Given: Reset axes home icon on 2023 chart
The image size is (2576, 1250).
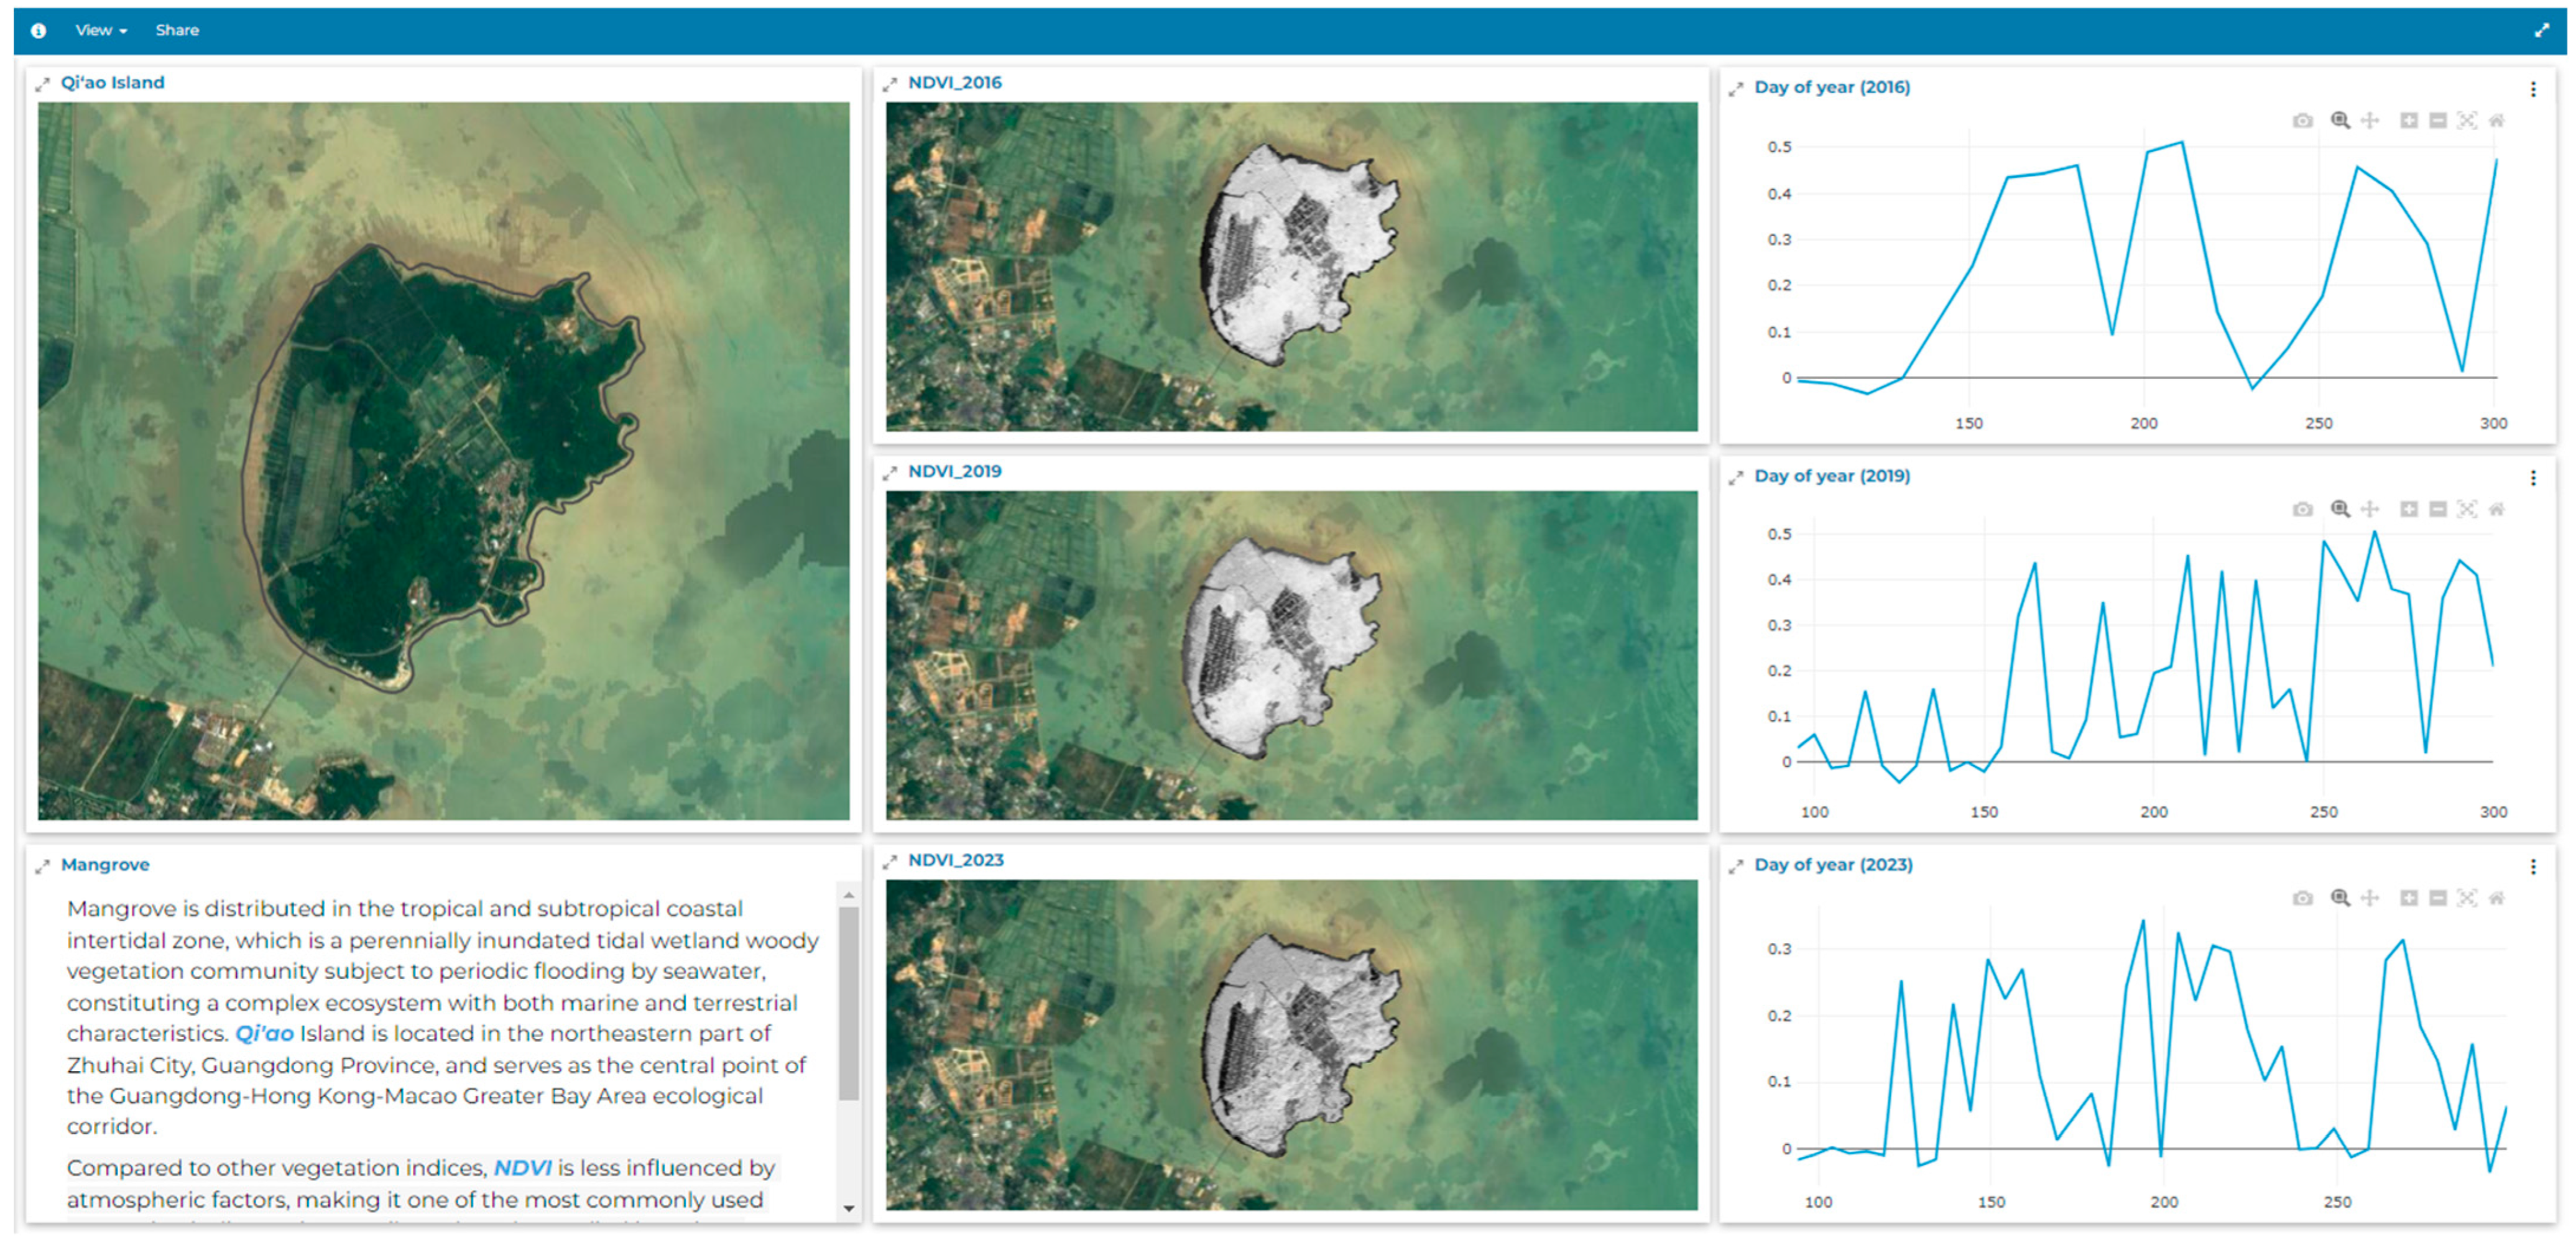Looking at the screenshot, I should (x=2496, y=898).
